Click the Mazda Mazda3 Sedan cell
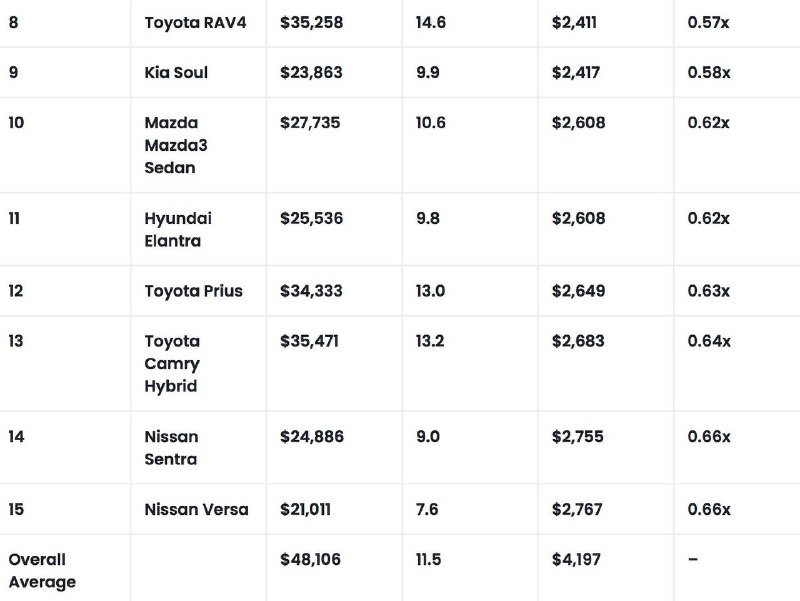The height and width of the screenshot is (601, 800). click(176, 145)
